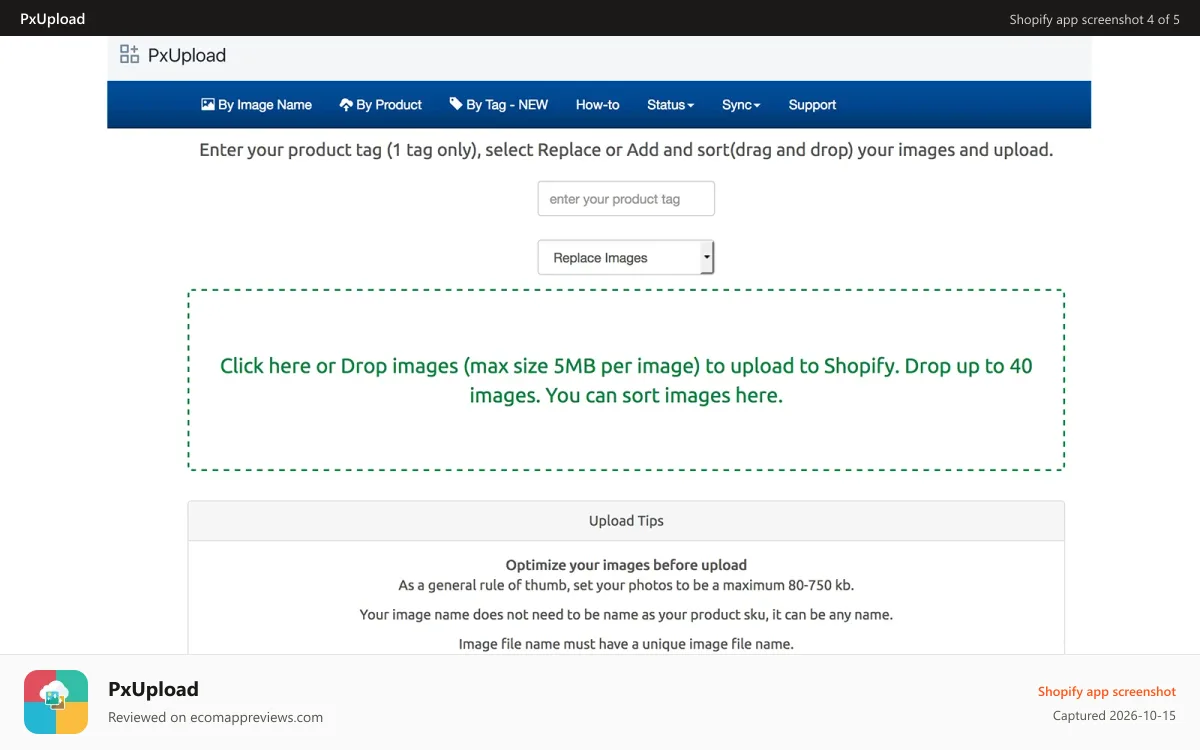Viewport: 1200px width, 750px height.
Task: Click 'Shopify app screenshot' orange label
Action: [1107, 691]
